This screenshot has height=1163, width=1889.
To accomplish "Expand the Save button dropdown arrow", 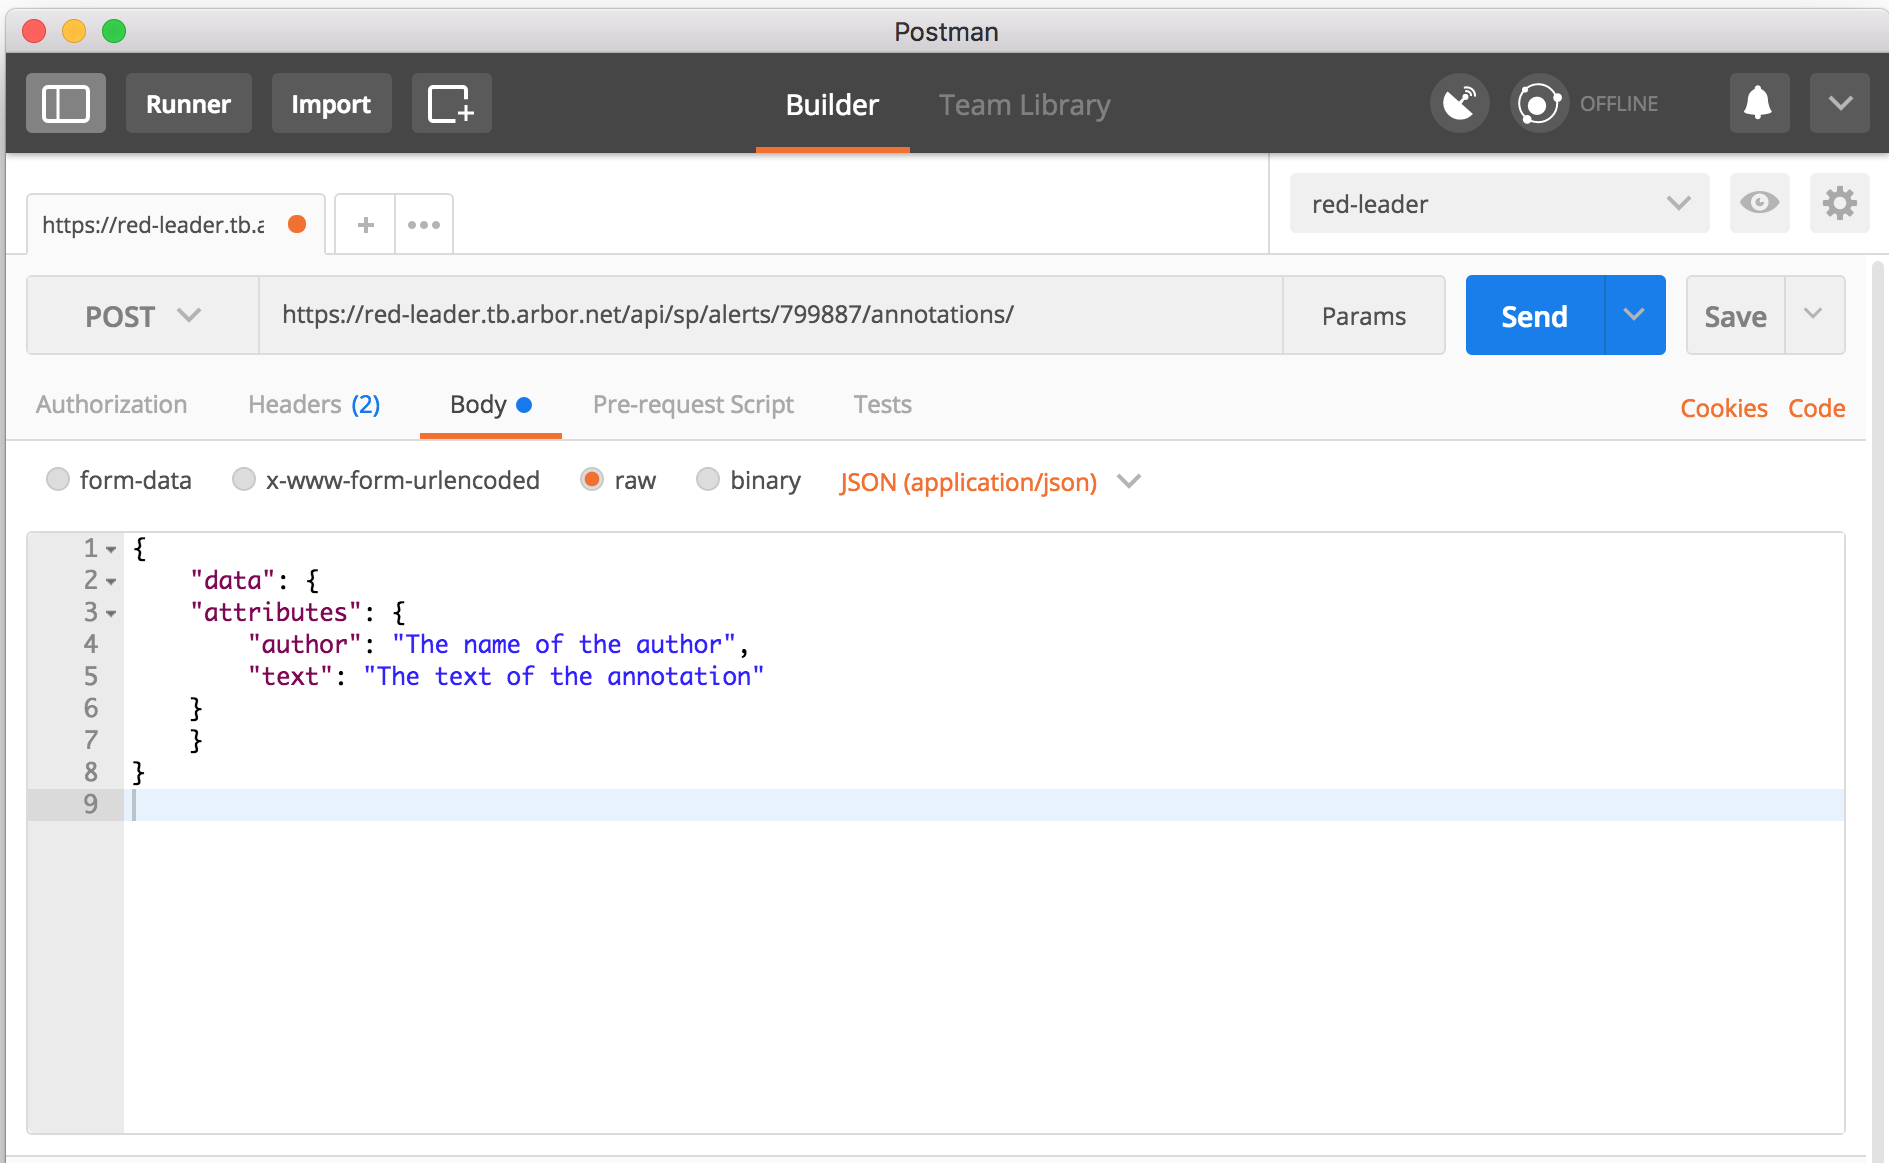I will click(x=1814, y=315).
